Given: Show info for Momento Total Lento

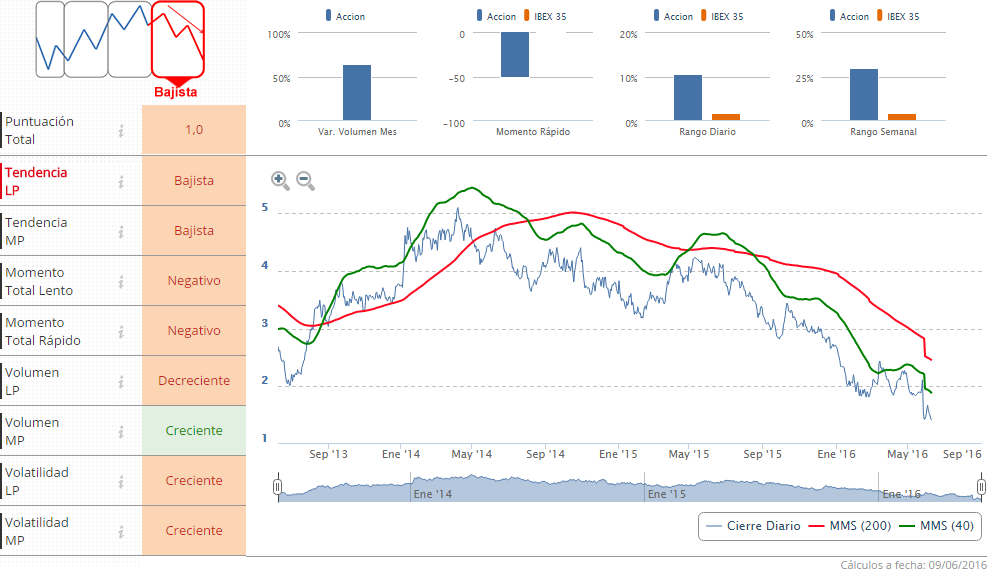Looking at the screenshot, I should (x=121, y=281).
